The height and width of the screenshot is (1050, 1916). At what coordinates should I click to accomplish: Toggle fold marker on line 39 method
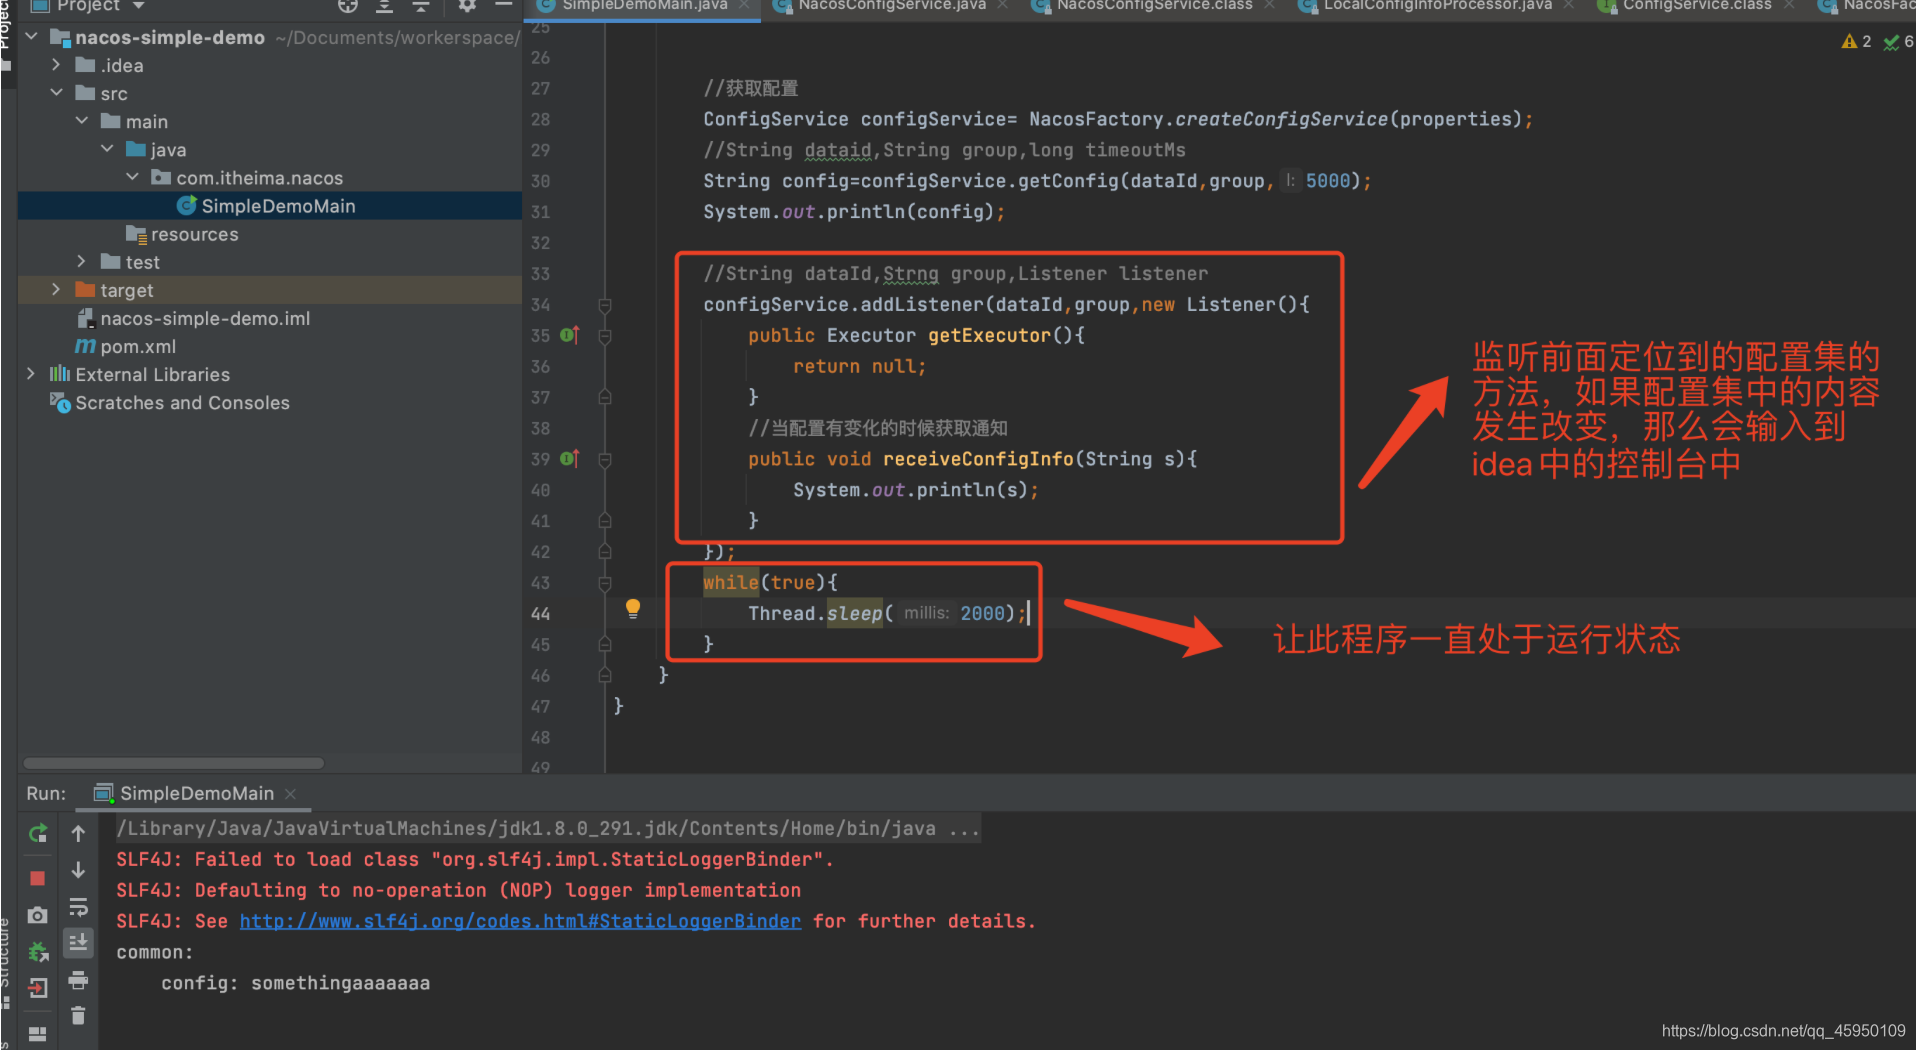pos(605,459)
